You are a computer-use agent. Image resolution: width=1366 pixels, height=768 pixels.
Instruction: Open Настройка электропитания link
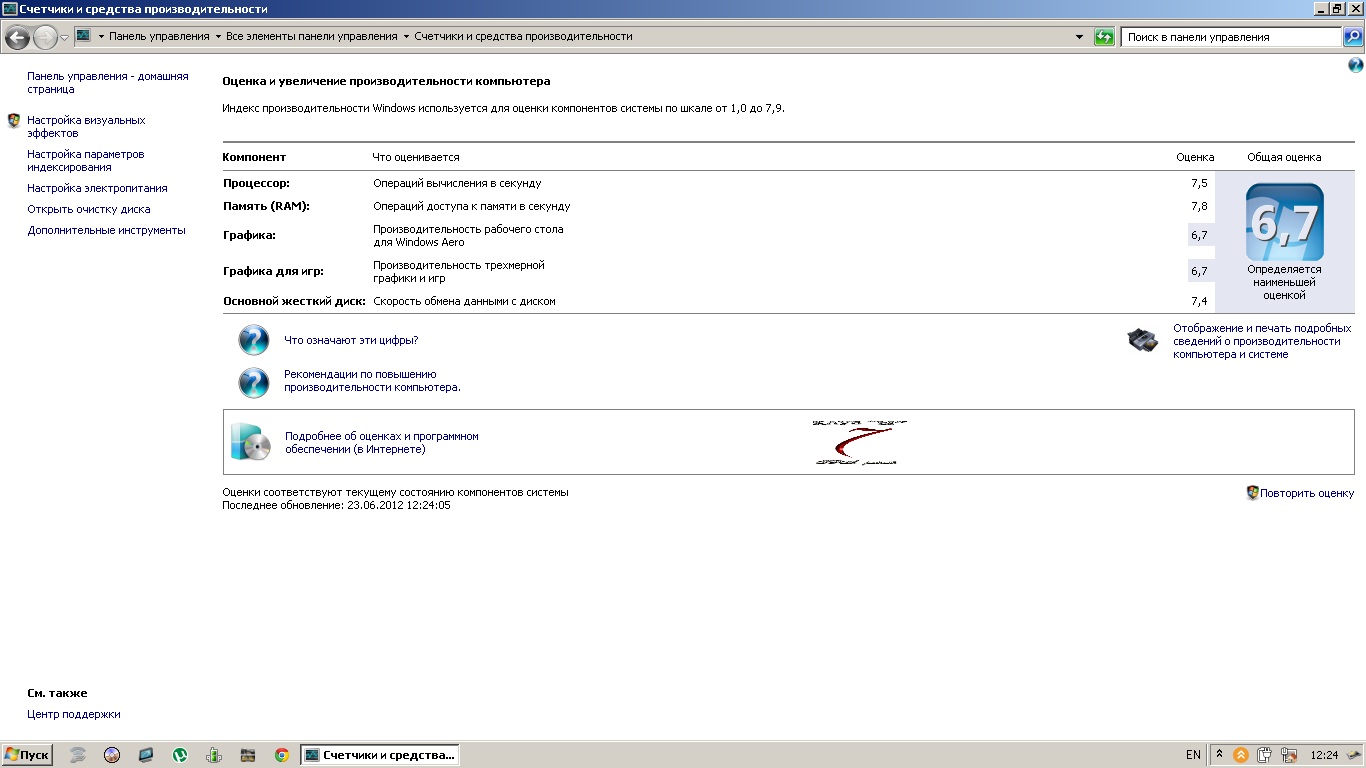pos(97,188)
